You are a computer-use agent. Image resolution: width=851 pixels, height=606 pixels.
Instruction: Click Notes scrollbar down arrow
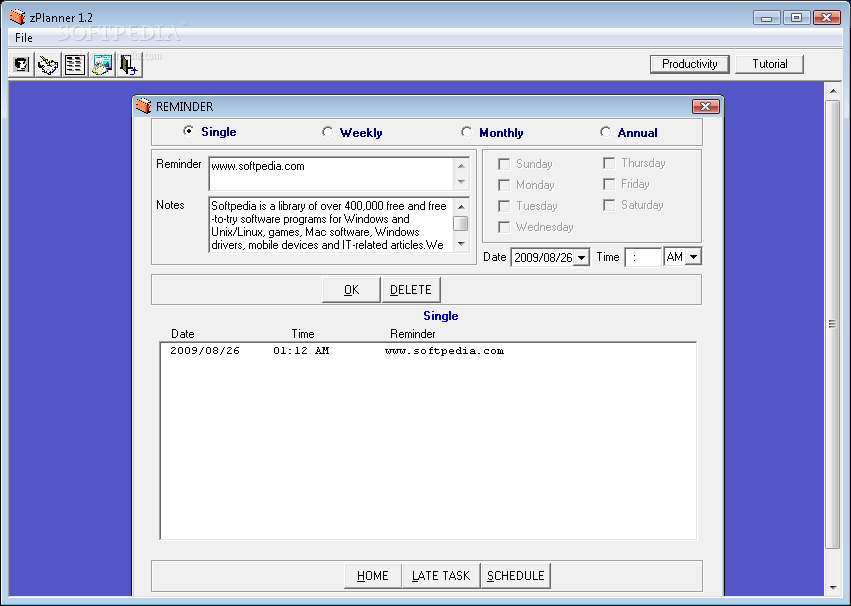461,244
